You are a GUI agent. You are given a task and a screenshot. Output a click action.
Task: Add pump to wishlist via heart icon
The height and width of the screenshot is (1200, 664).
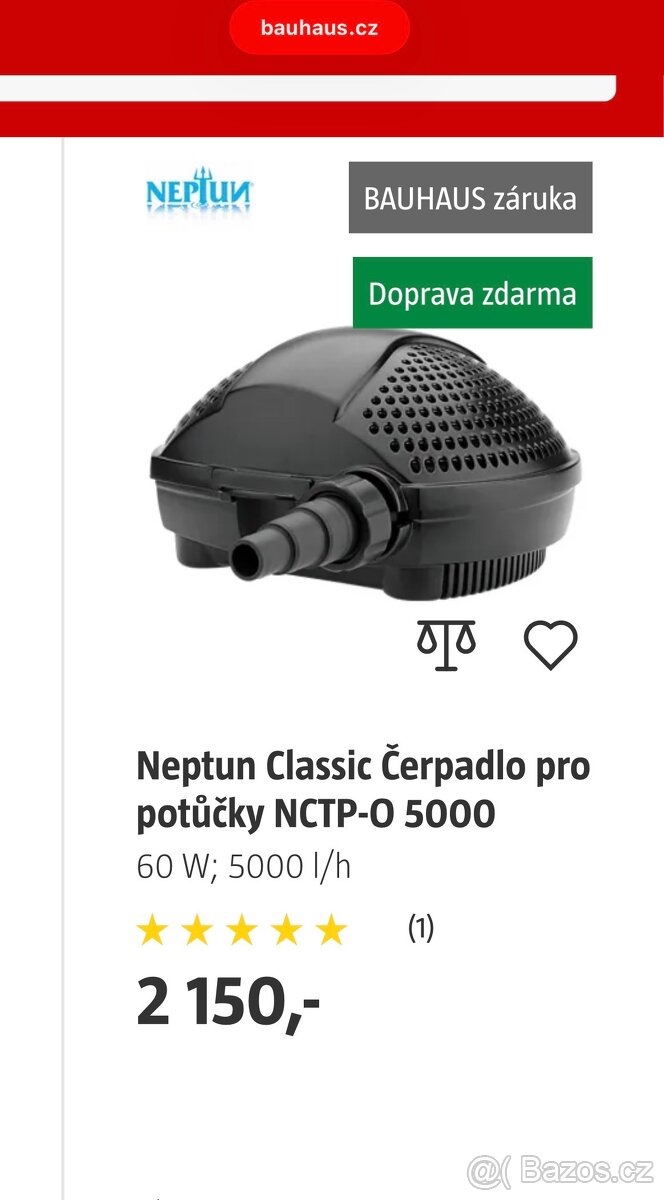[x=551, y=645]
